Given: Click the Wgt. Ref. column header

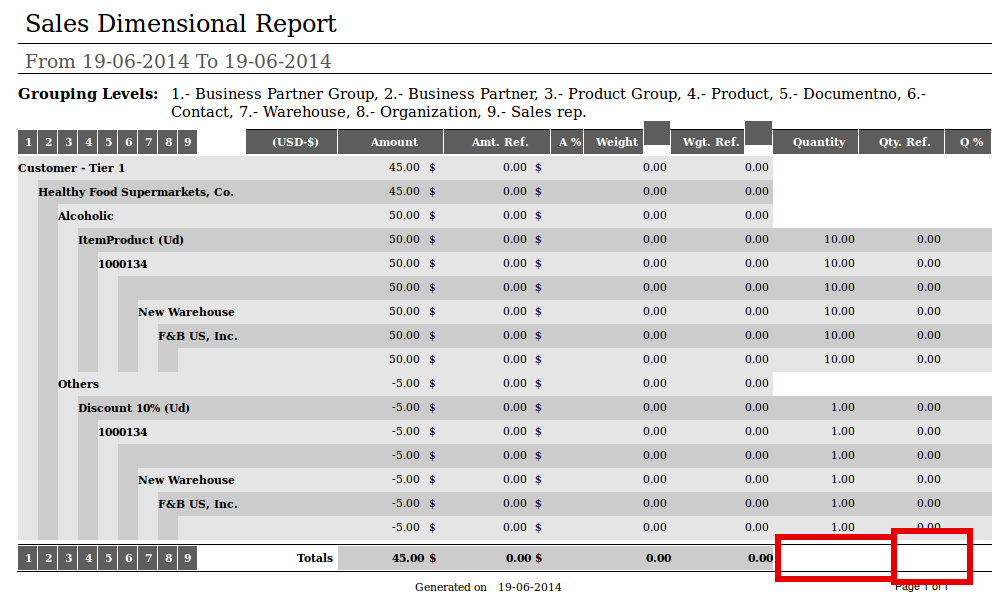Looking at the screenshot, I should (711, 142).
